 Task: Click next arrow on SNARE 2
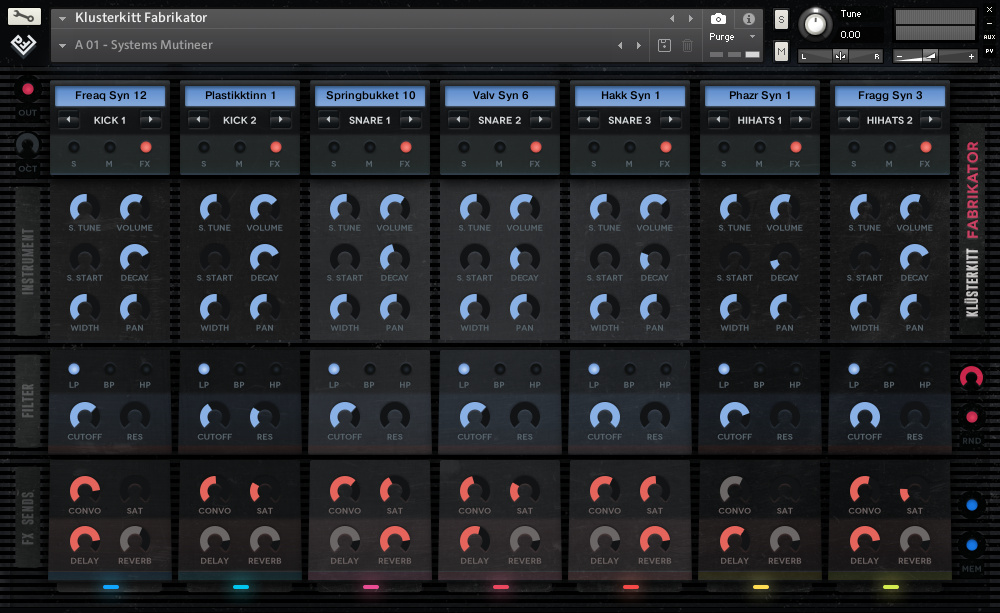point(540,119)
